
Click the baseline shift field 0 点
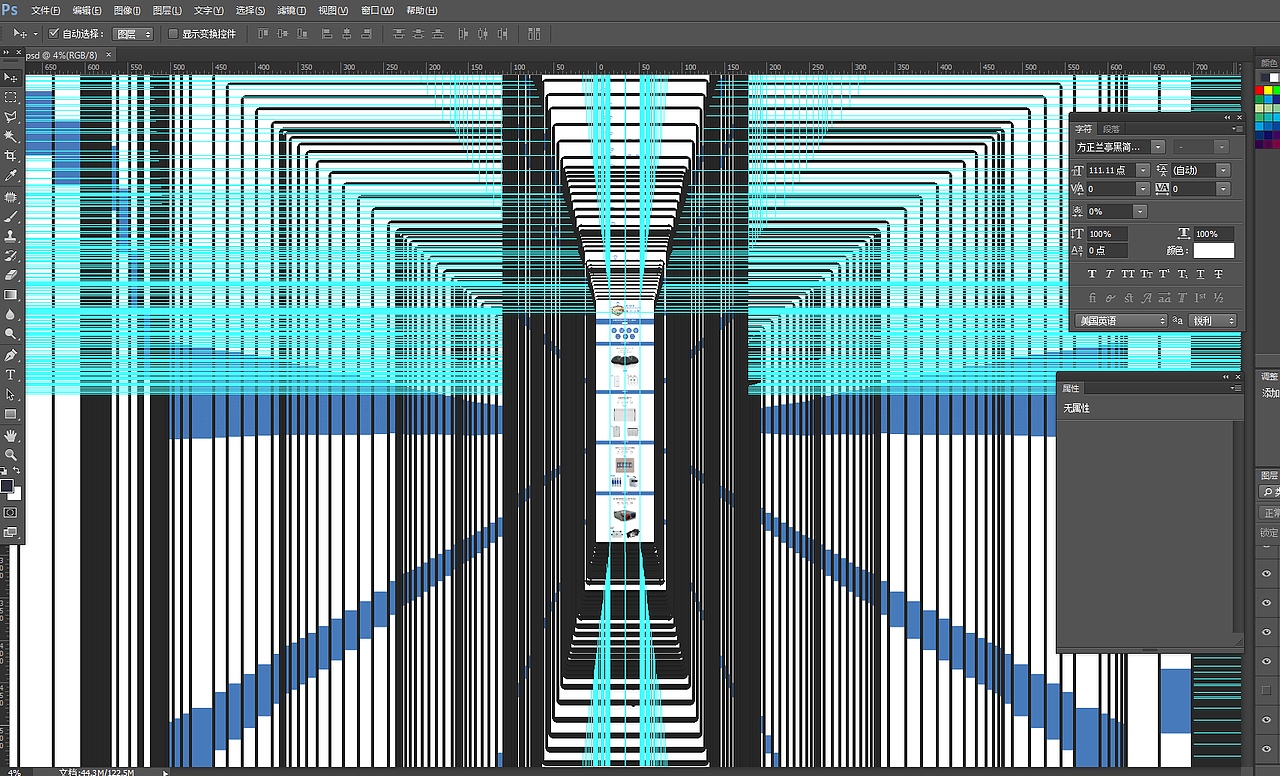[x=1107, y=250]
